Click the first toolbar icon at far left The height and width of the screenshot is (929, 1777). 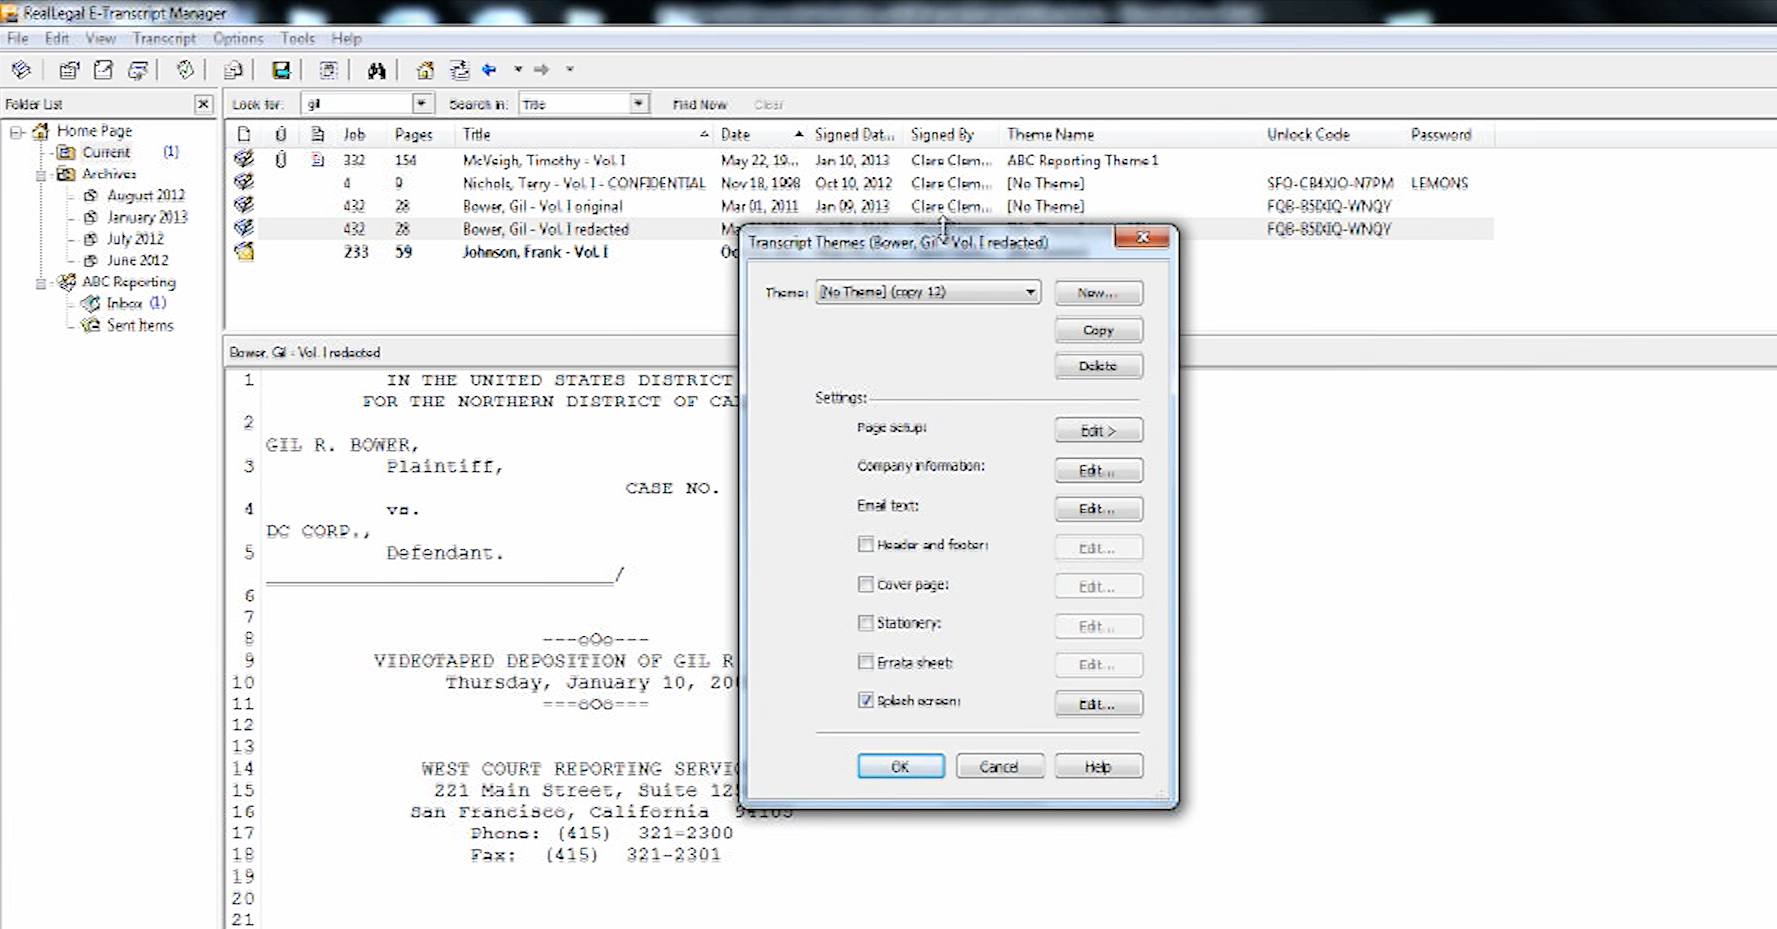click(21, 70)
